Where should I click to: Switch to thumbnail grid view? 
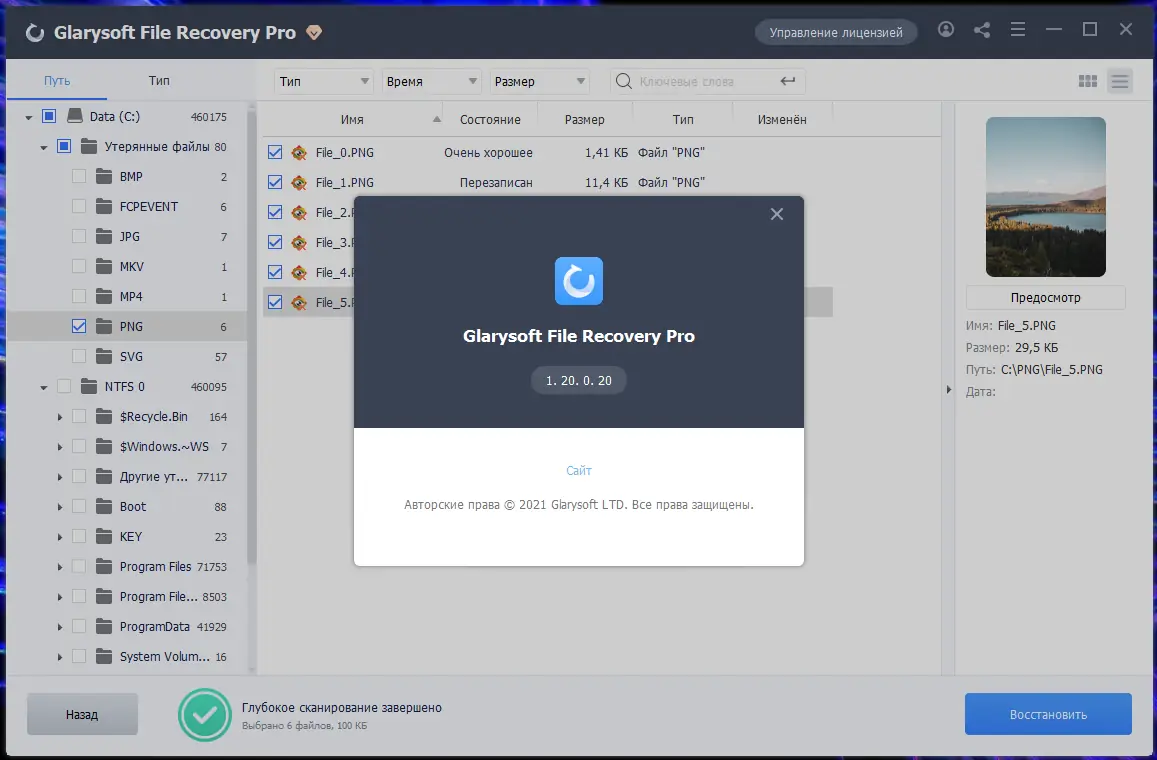1088,81
